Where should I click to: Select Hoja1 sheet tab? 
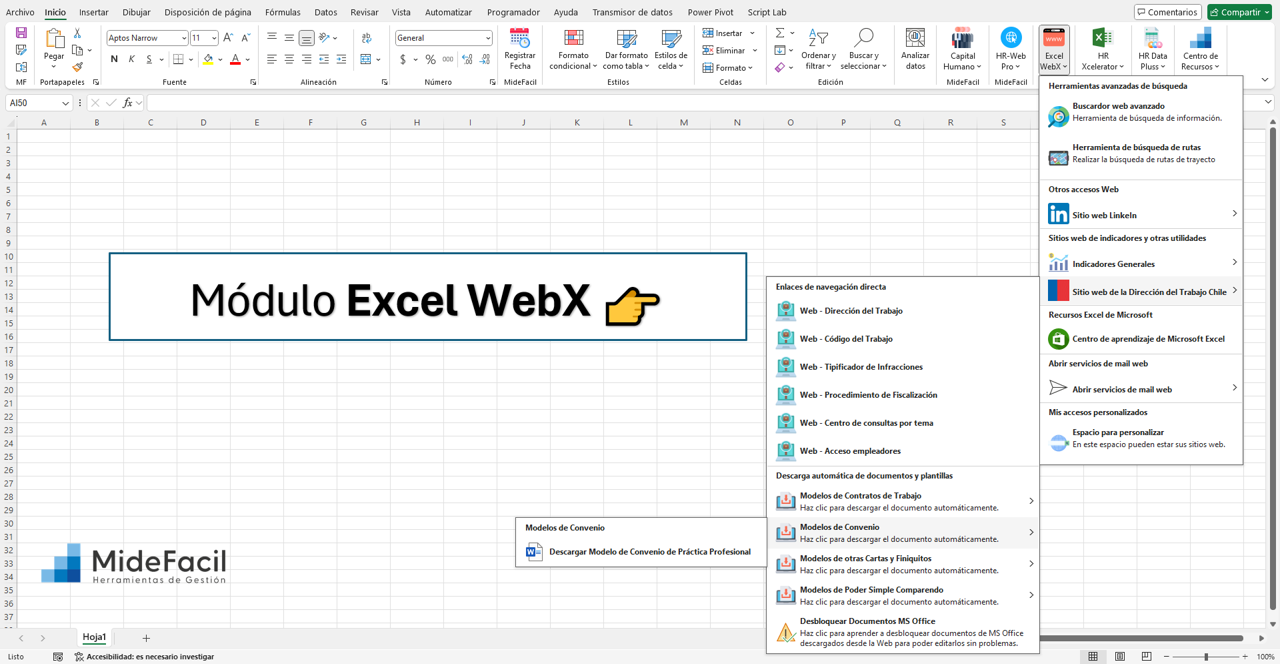tap(94, 637)
